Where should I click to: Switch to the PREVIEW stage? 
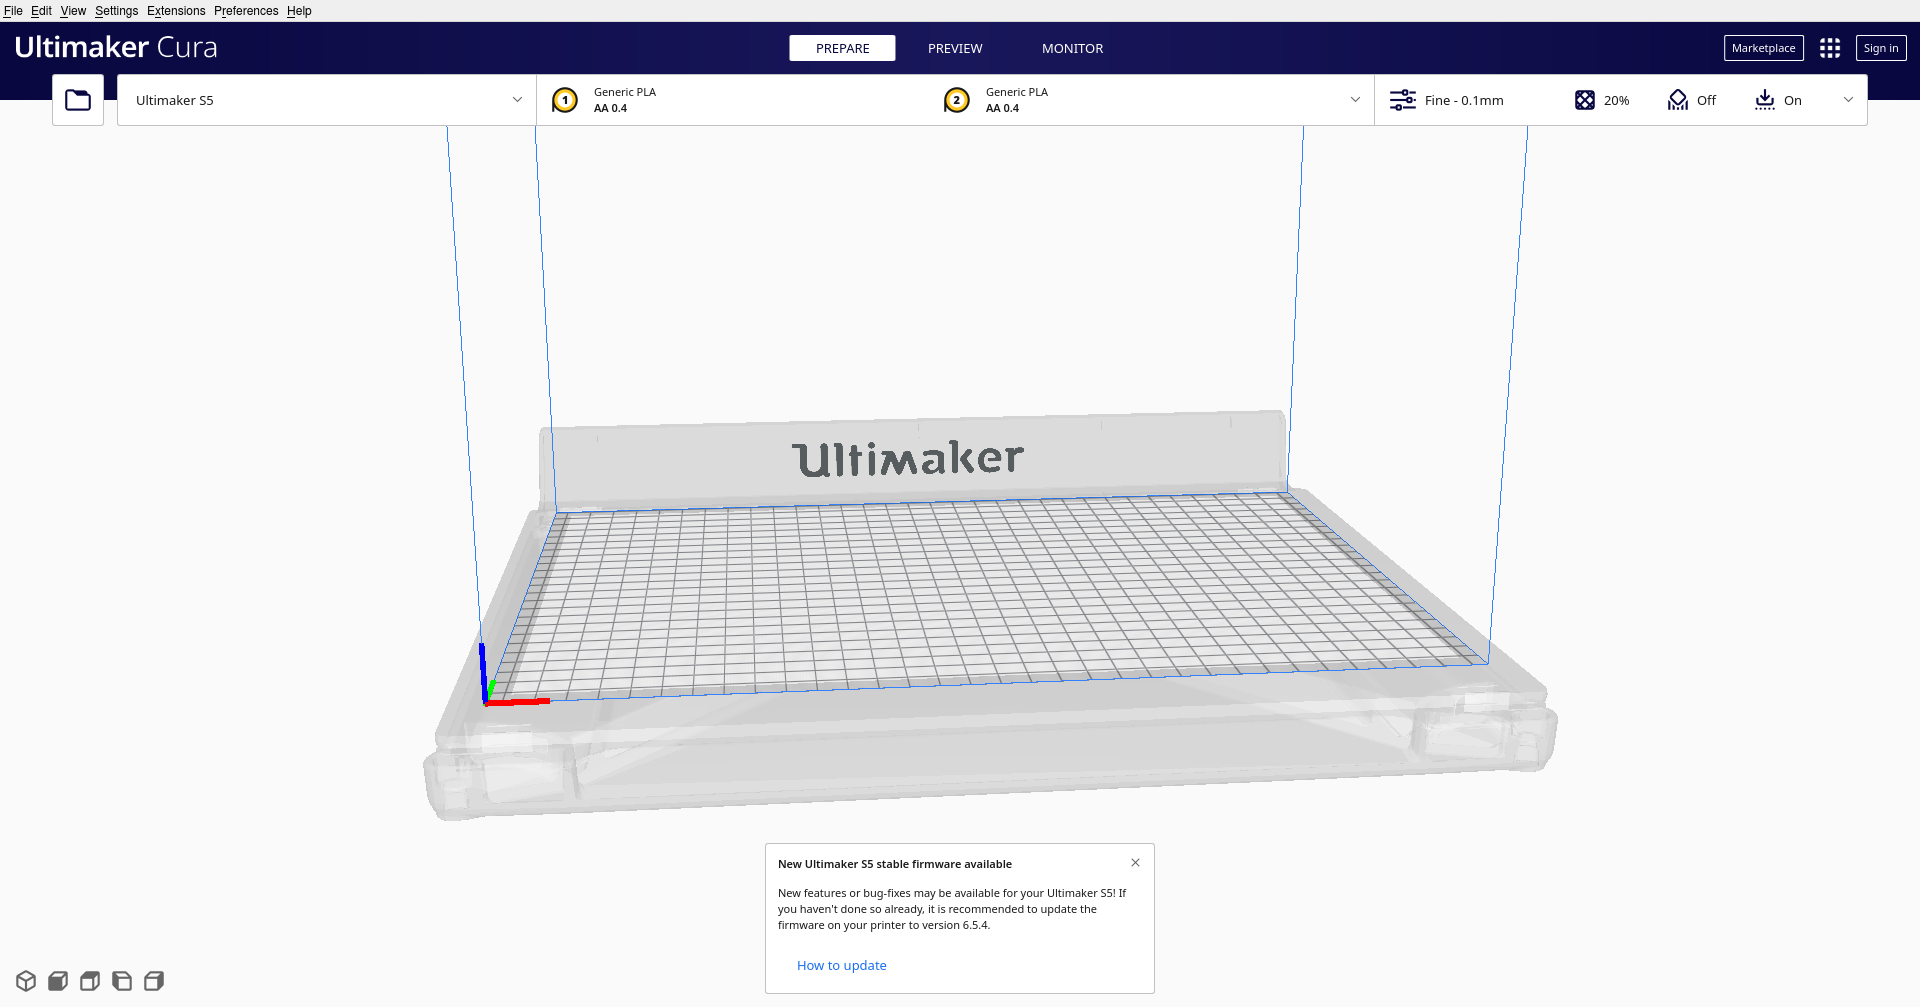coord(955,48)
